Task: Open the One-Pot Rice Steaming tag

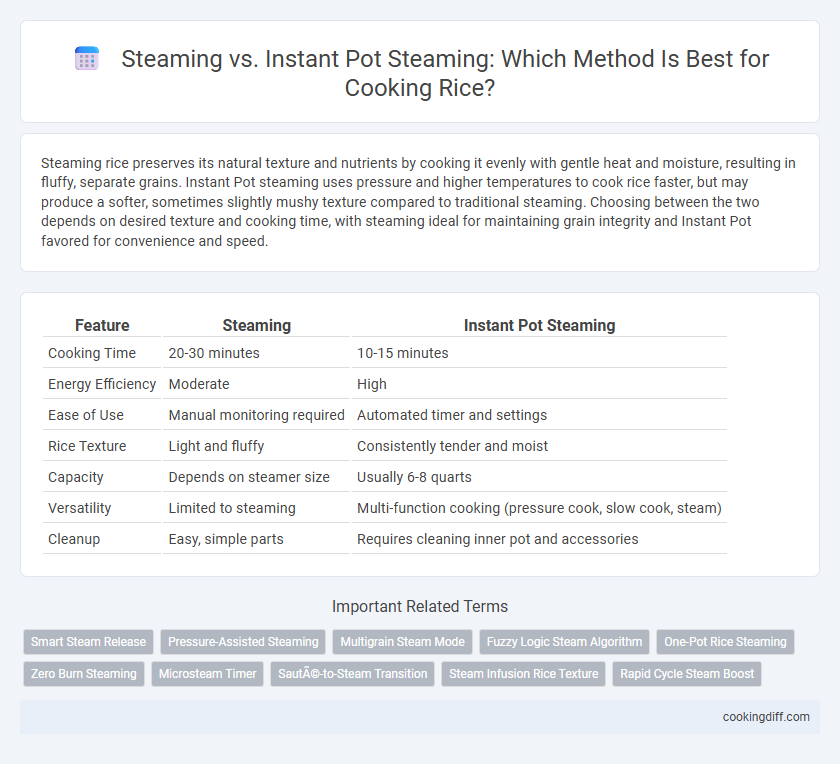Action: 725,642
